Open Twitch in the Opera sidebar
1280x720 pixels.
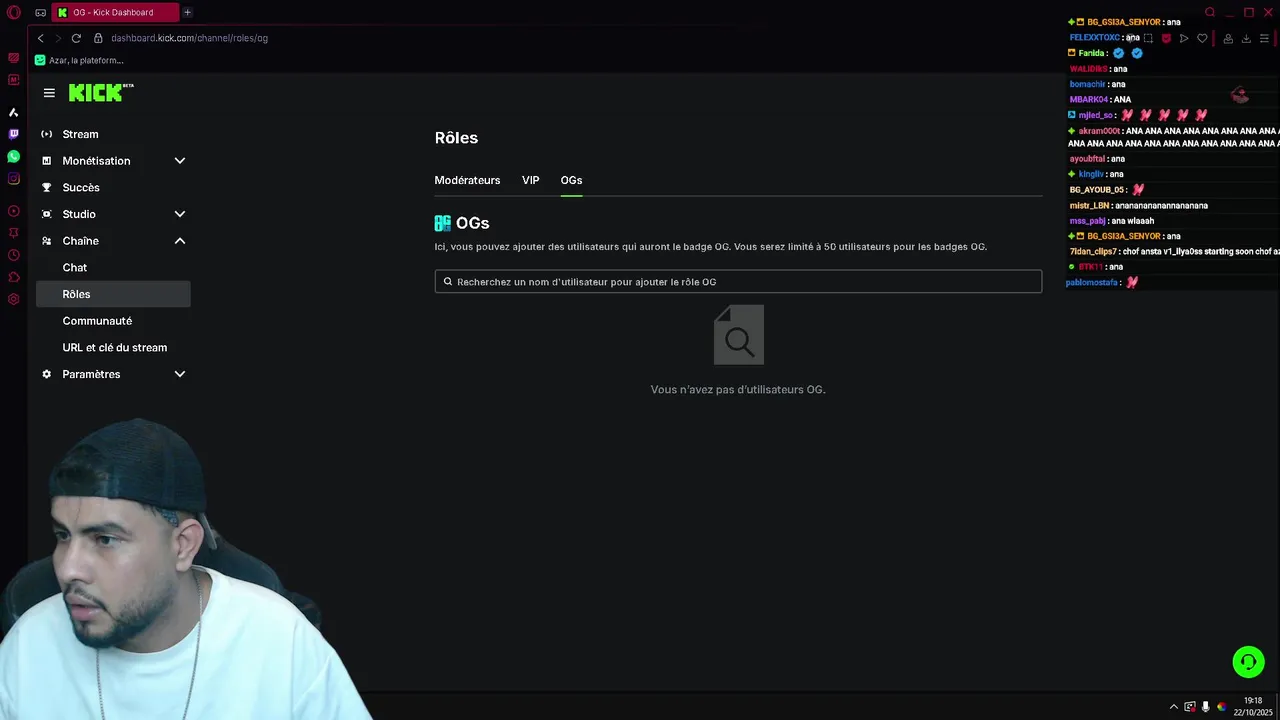[x=13, y=134]
